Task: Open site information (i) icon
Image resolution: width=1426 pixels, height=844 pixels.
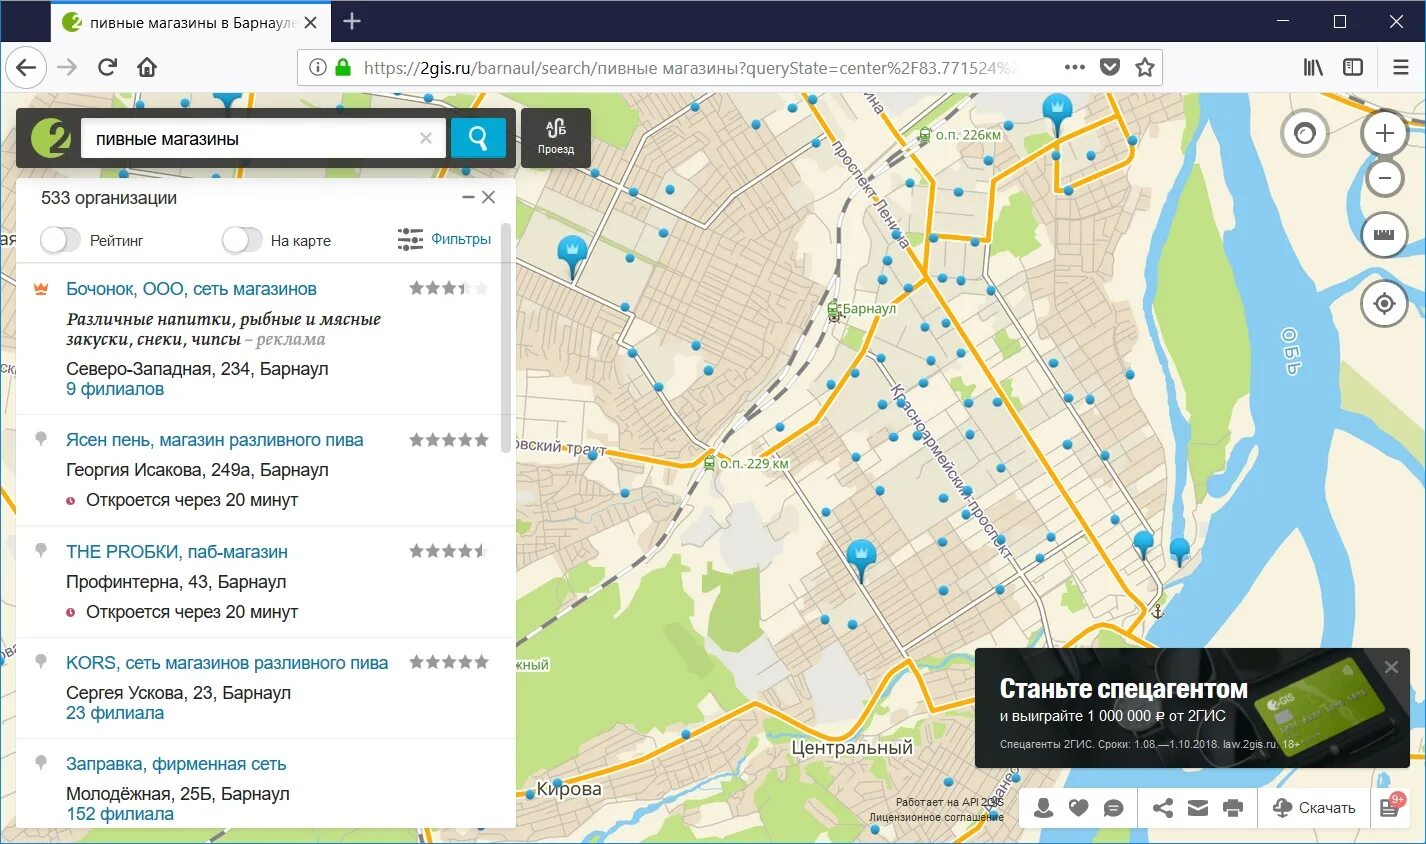Action: tap(317, 67)
